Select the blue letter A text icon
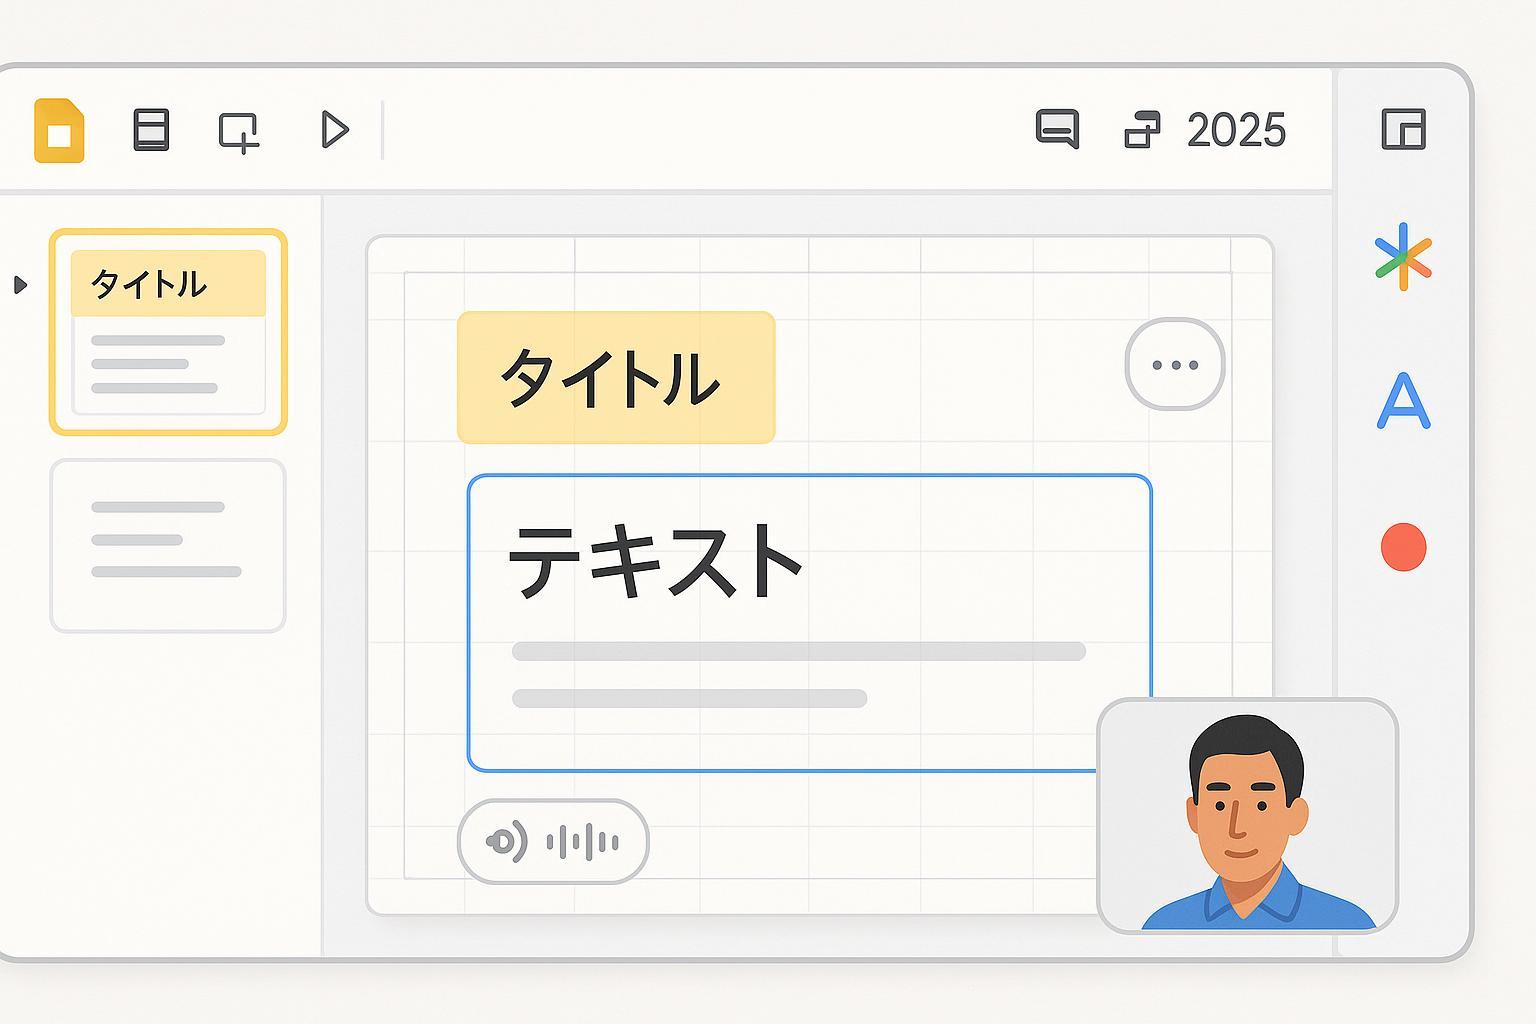 pos(1403,401)
